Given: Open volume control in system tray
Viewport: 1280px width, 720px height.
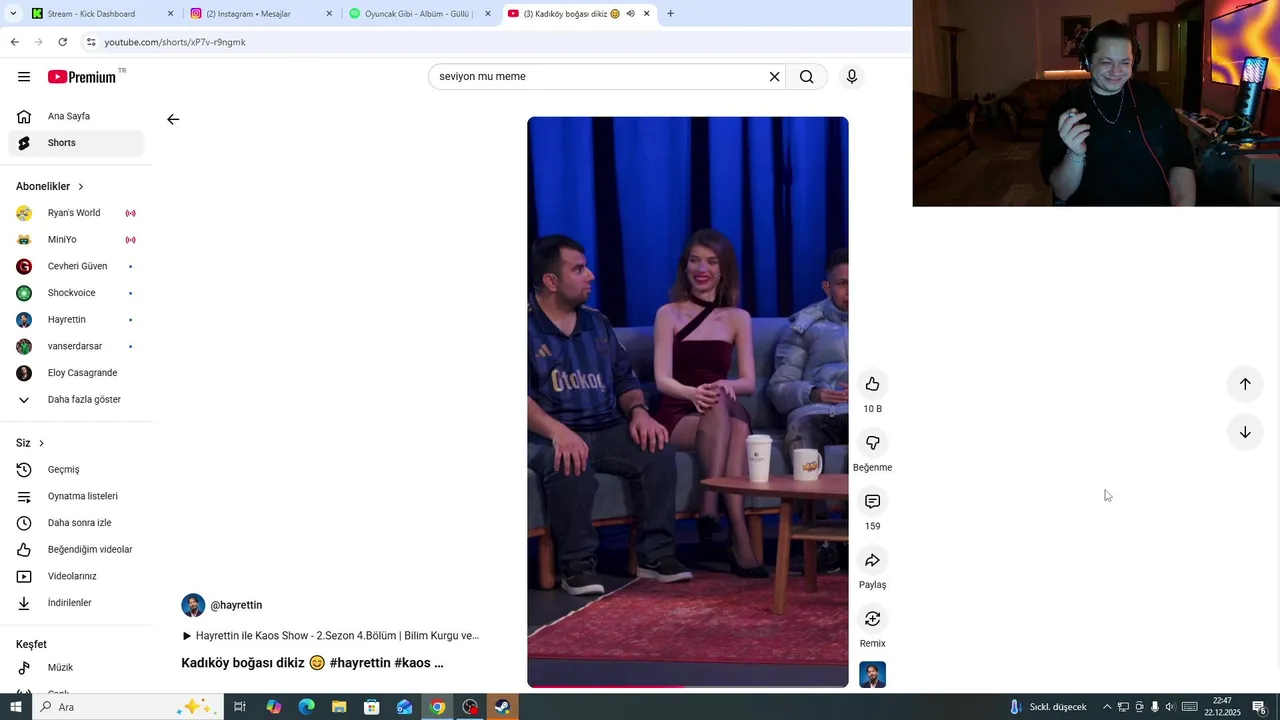Looking at the screenshot, I should coord(1170,707).
